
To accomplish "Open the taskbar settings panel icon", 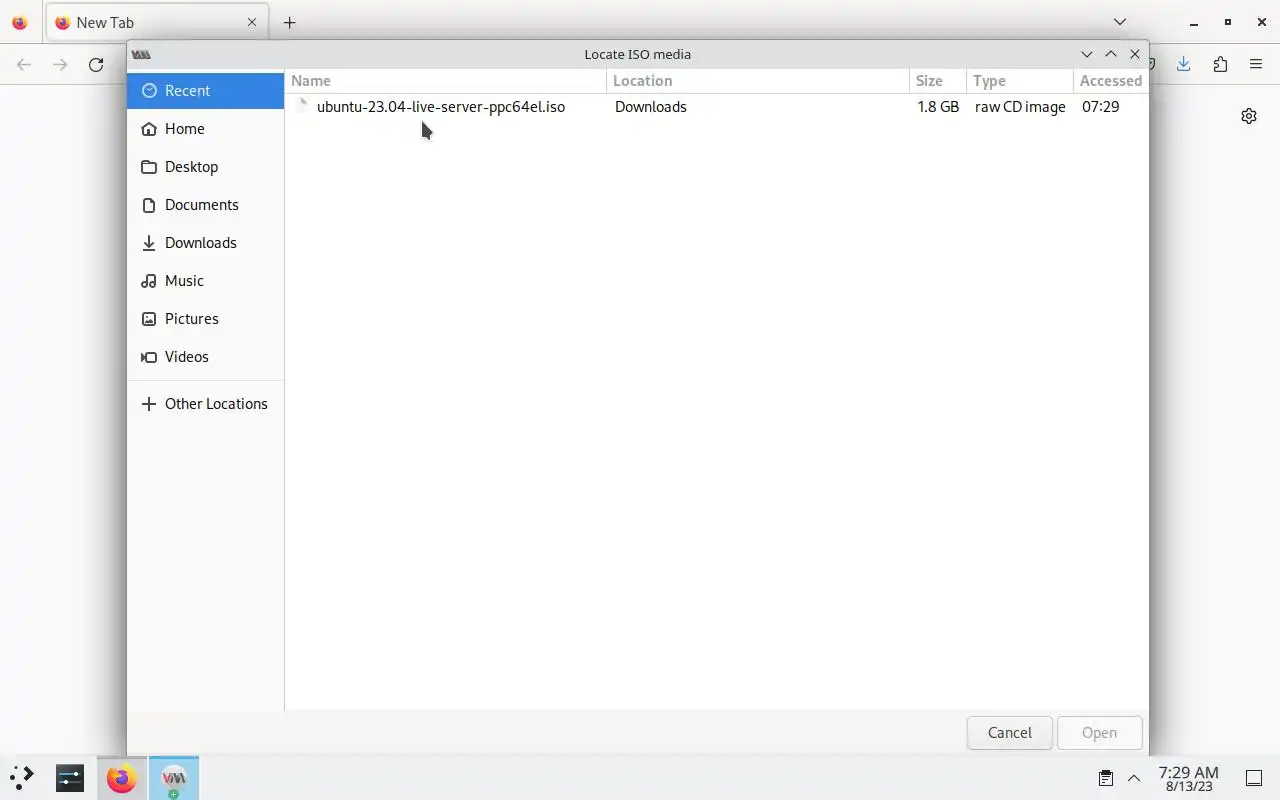I will [70, 778].
